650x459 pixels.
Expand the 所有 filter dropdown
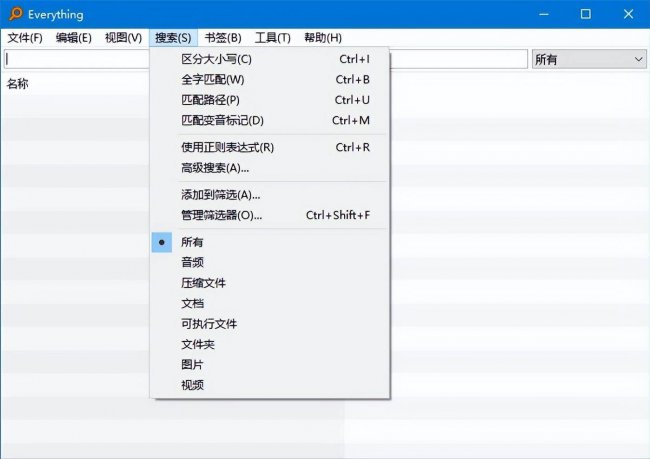pyautogui.click(x=589, y=59)
